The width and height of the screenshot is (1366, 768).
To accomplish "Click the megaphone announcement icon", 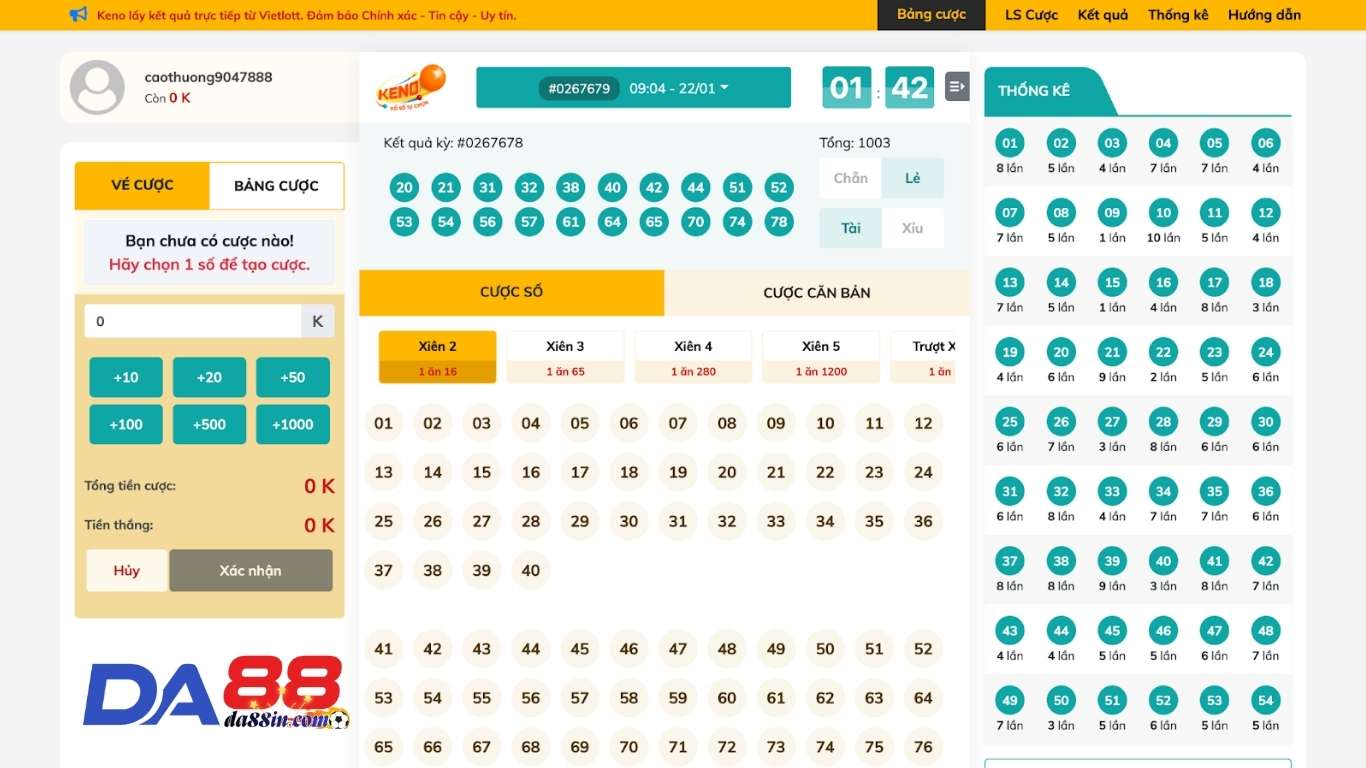I will coord(78,15).
